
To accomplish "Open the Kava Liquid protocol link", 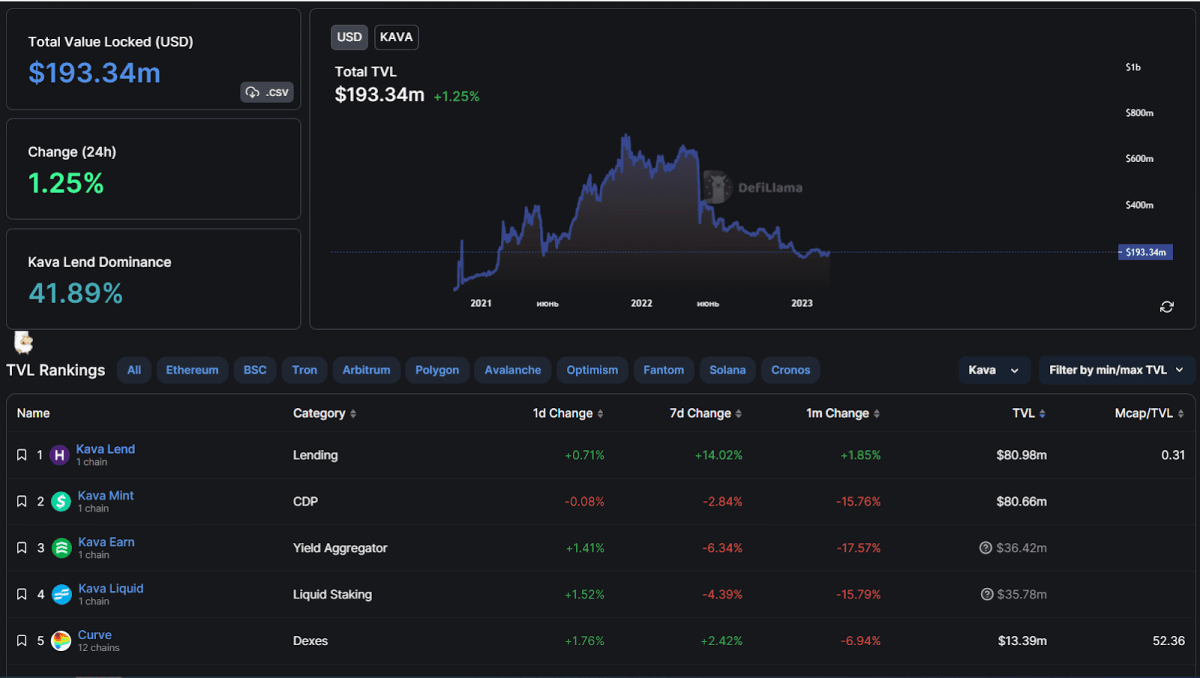I will (x=111, y=588).
